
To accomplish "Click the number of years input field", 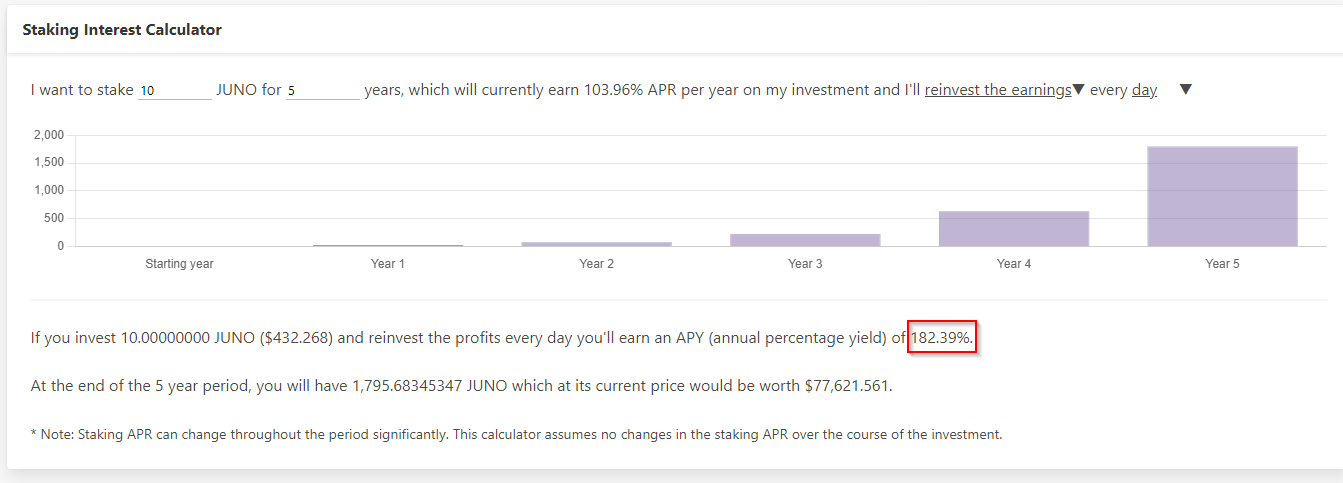I will pos(322,90).
